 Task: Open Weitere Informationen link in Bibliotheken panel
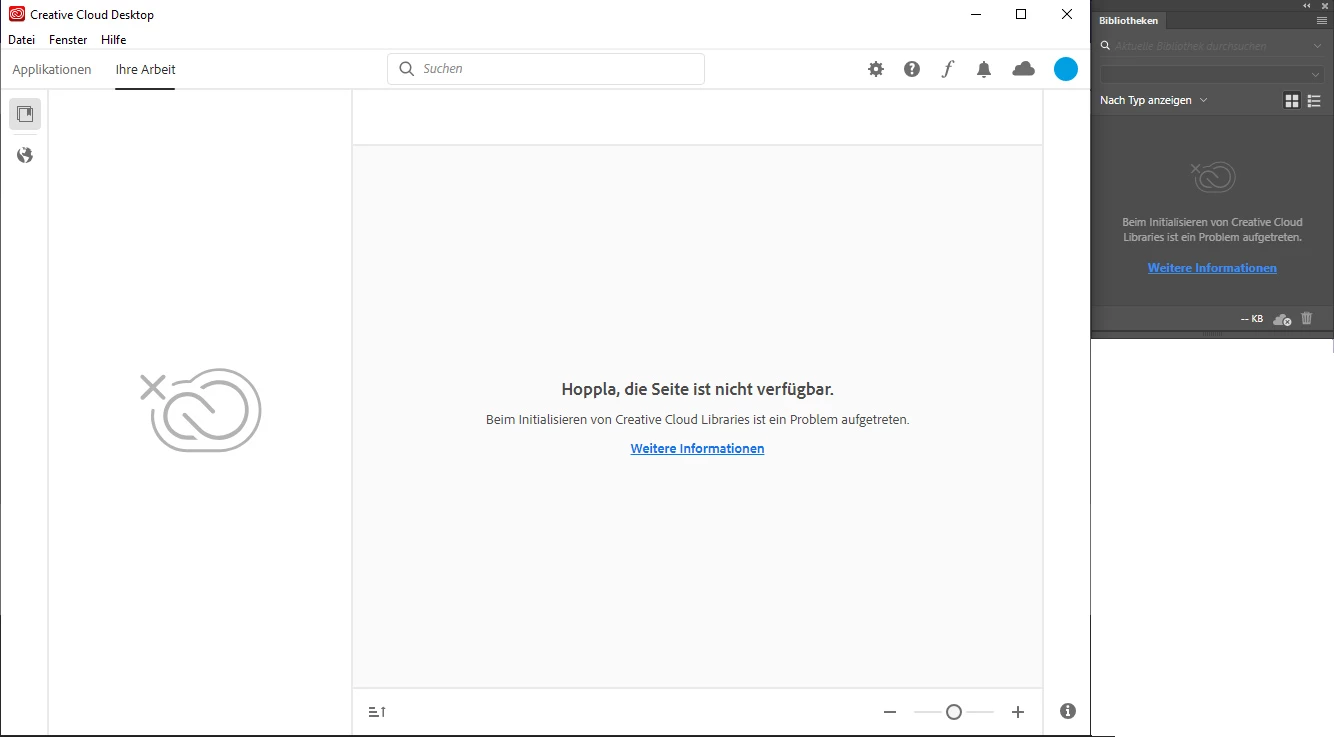(x=1212, y=268)
